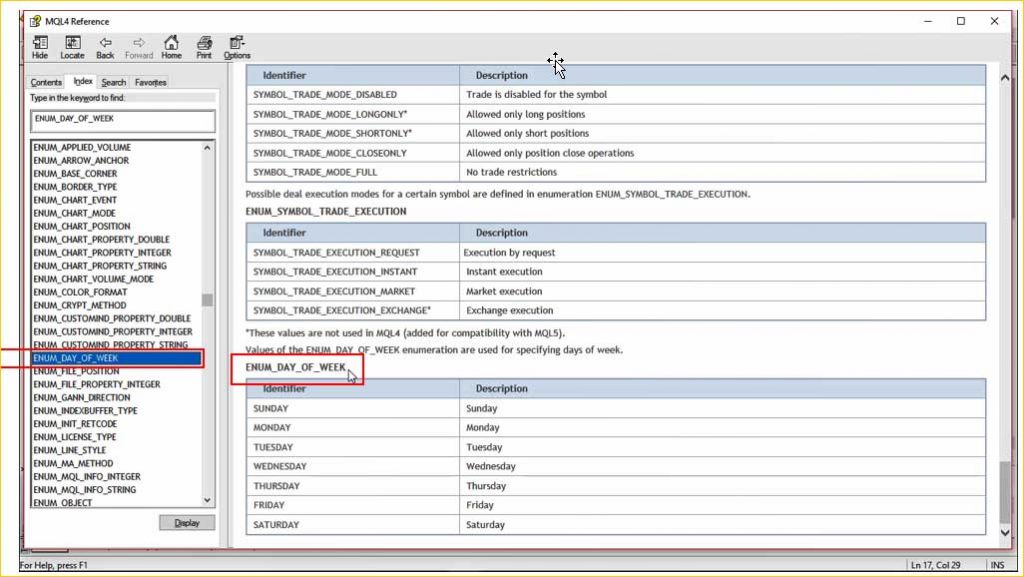Screen dimensions: 1024x577
Task: Select ENUM_APPLIED_VOLUME in index list
Action: [x=82, y=148]
